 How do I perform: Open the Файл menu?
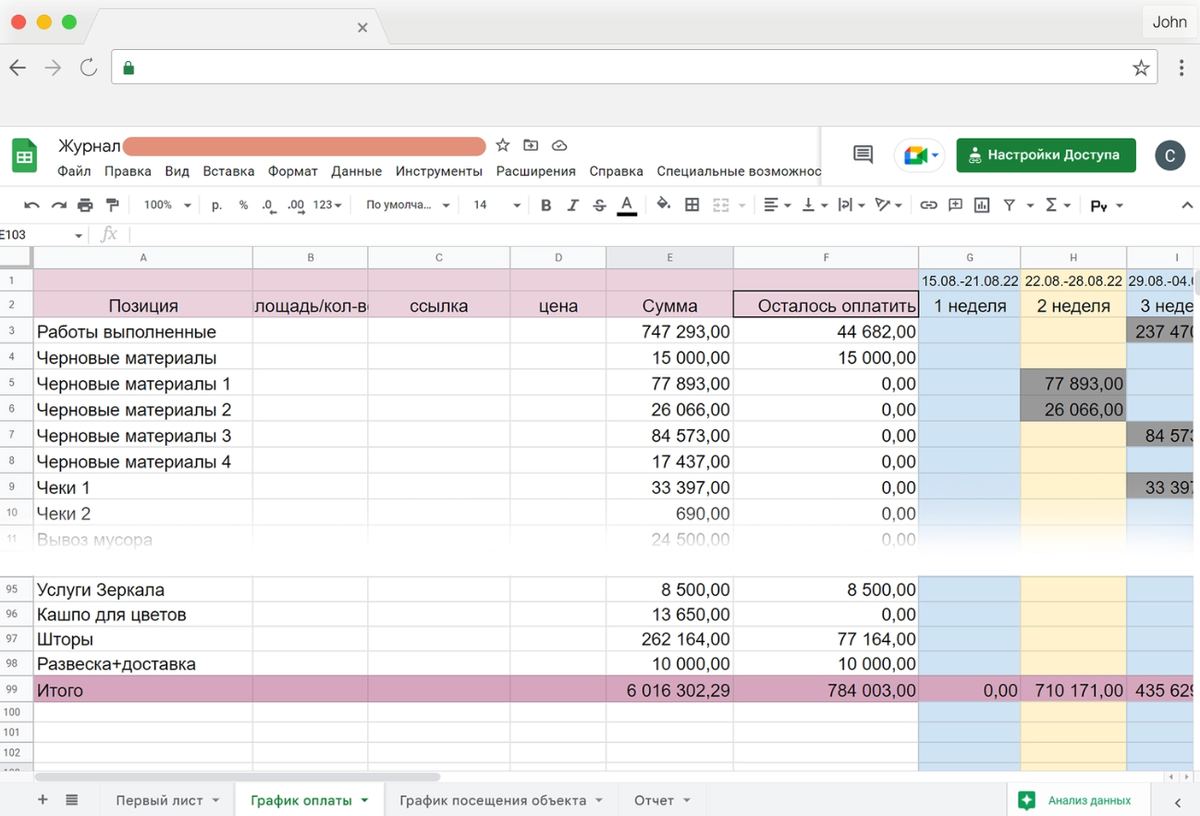[74, 171]
